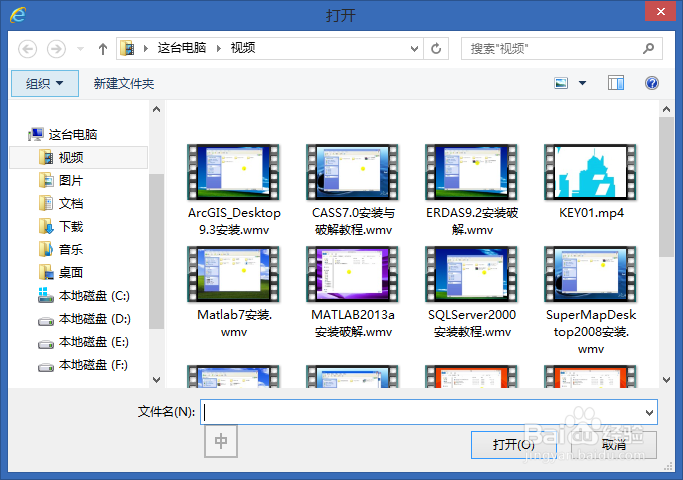The height and width of the screenshot is (480, 683).
Task: Click the Forward navigation arrow
Action: pyautogui.click(x=56, y=49)
